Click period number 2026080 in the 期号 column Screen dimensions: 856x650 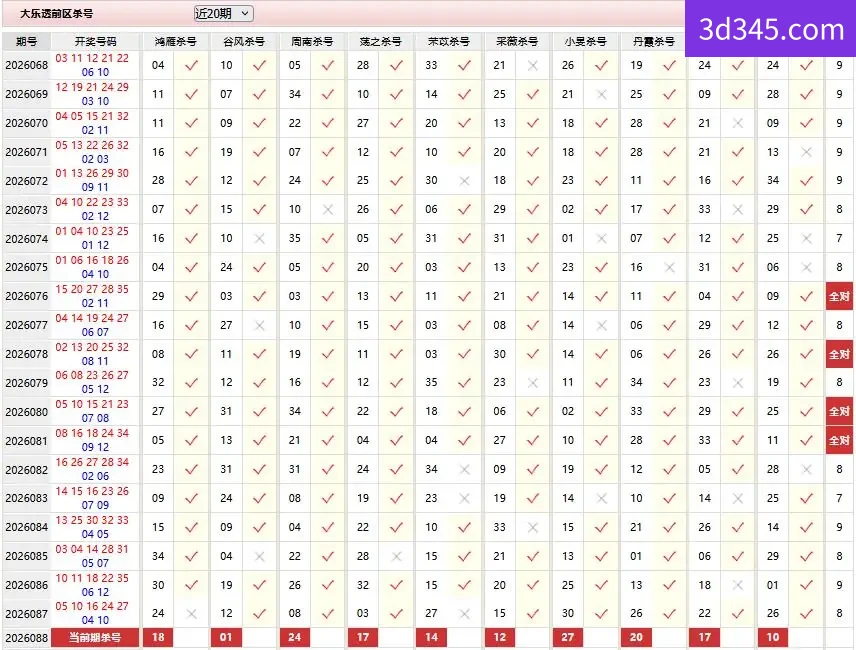point(26,412)
